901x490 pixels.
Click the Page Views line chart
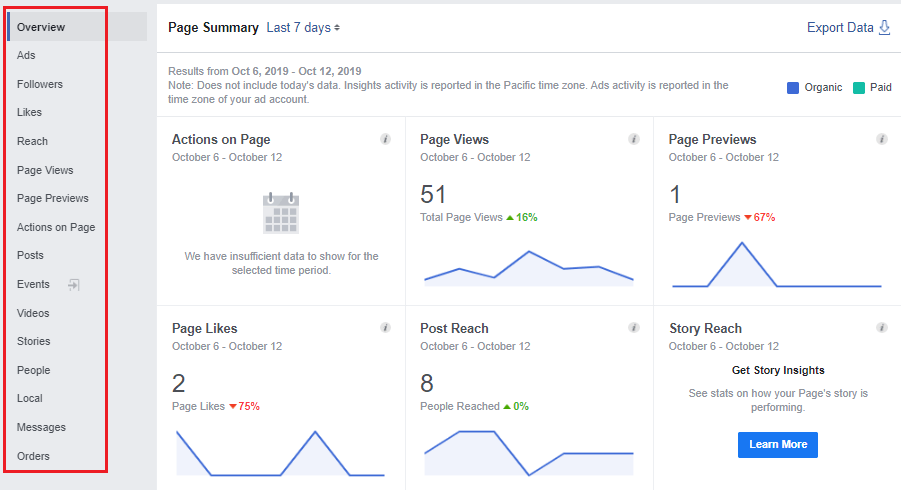(528, 268)
